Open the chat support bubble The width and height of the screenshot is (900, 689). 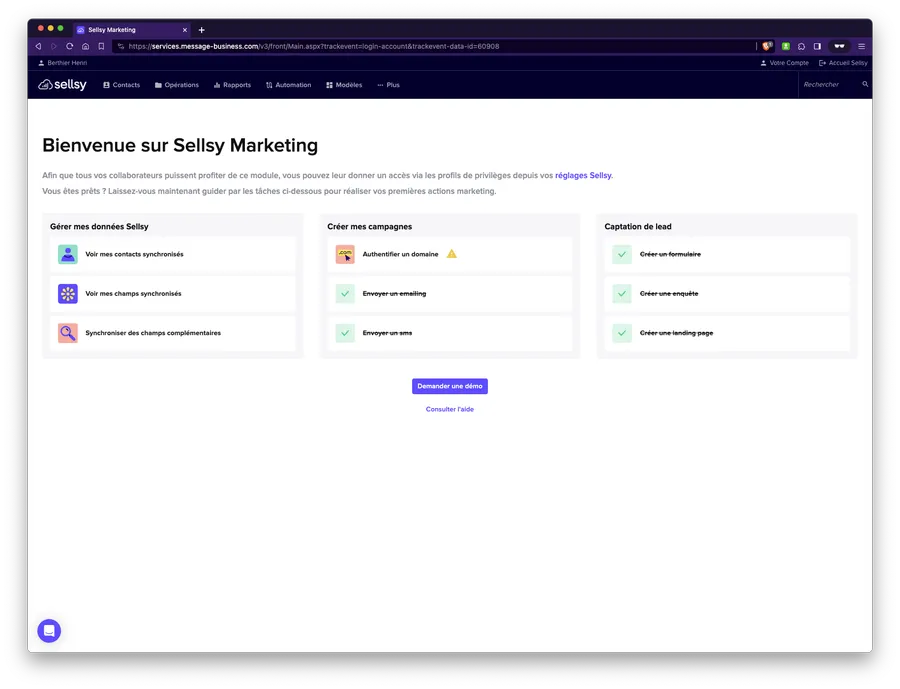(x=49, y=630)
